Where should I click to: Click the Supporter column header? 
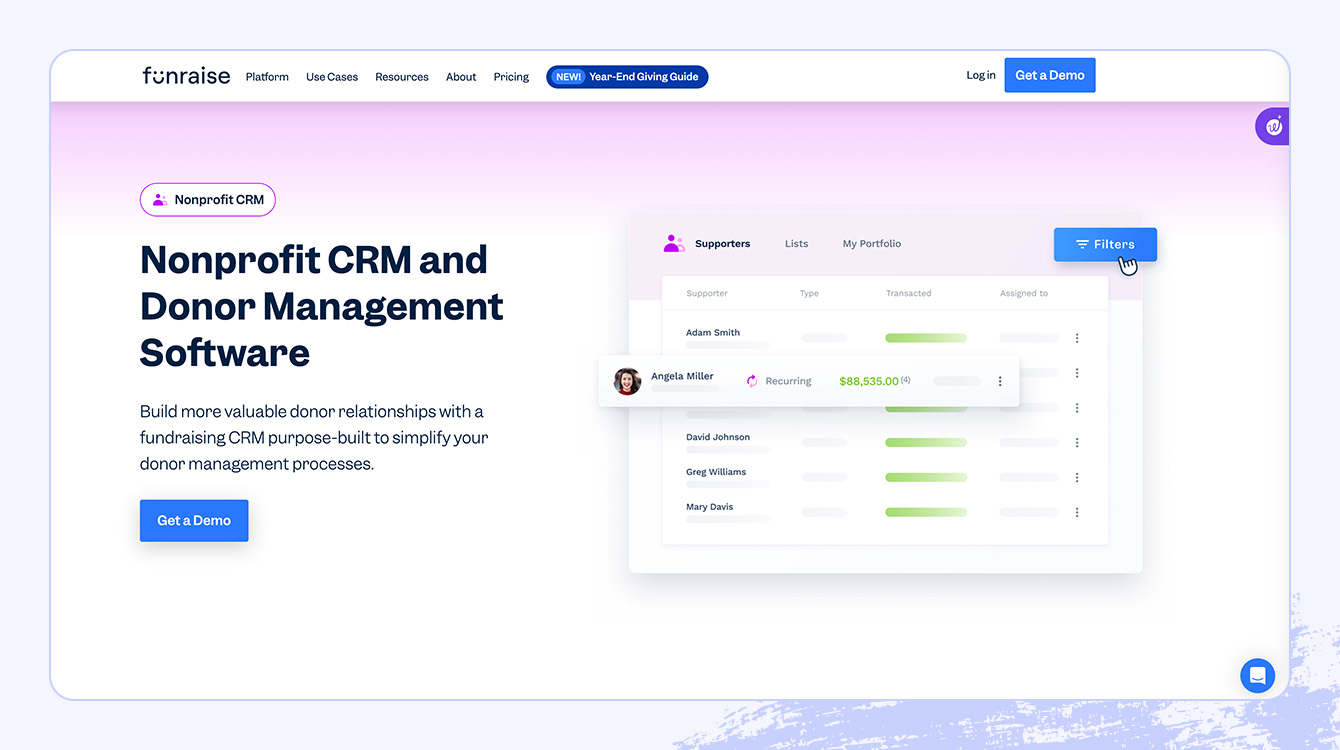click(707, 294)
